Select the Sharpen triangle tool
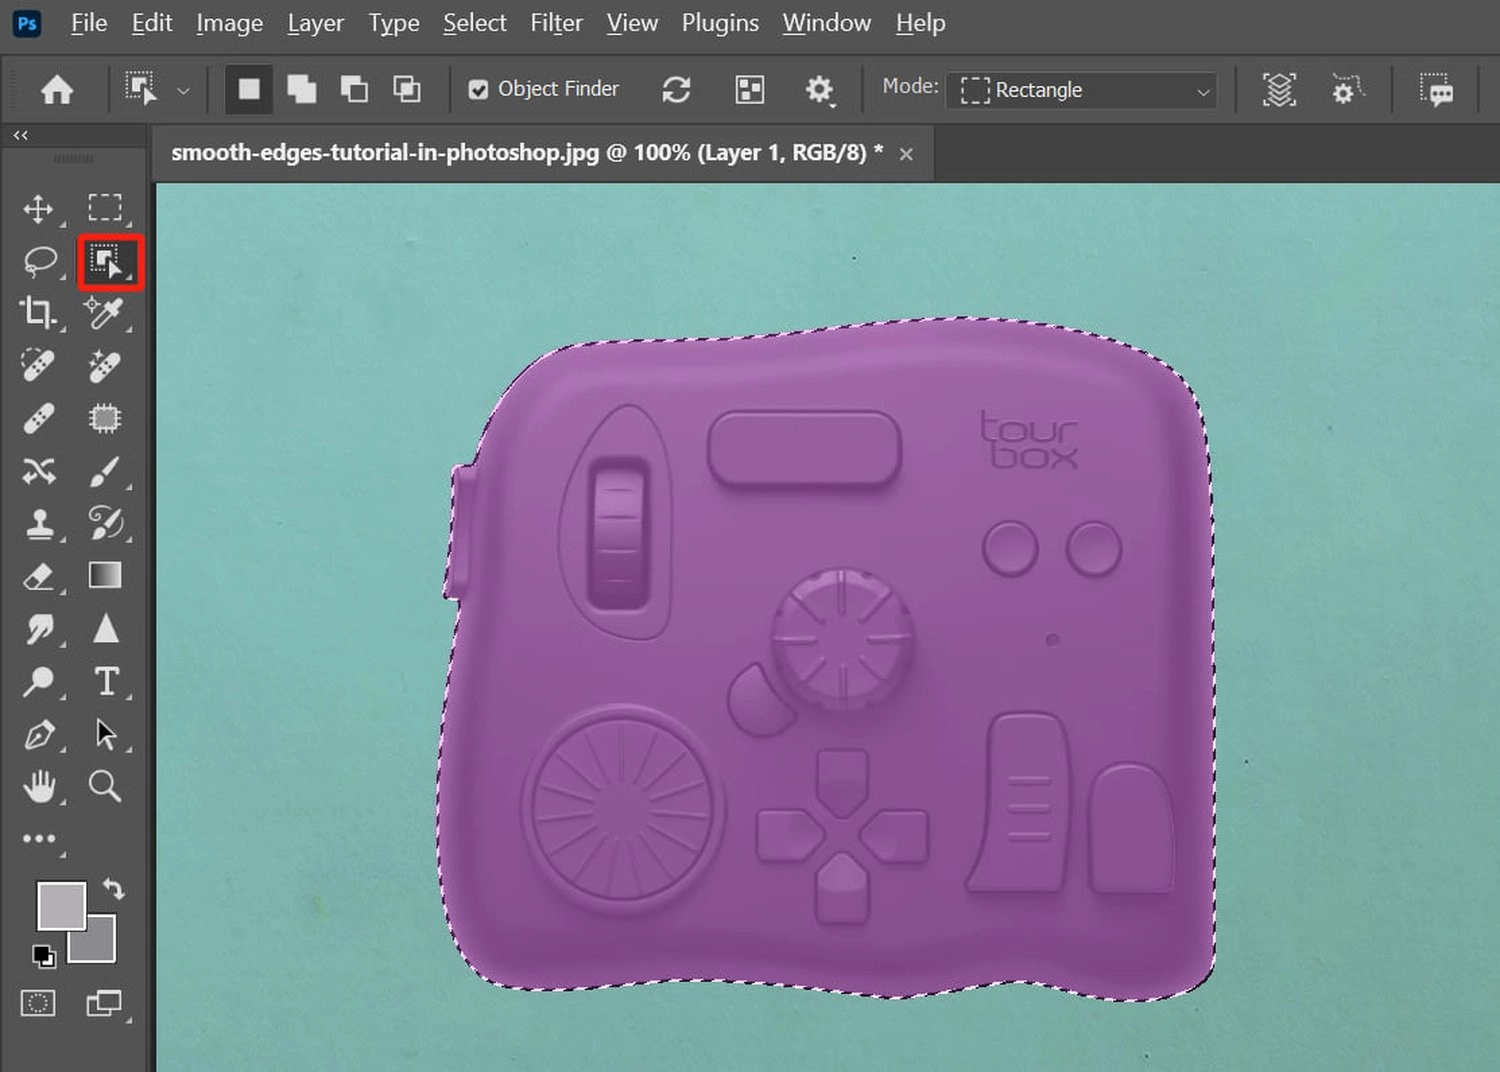 [x=105, y=629]
